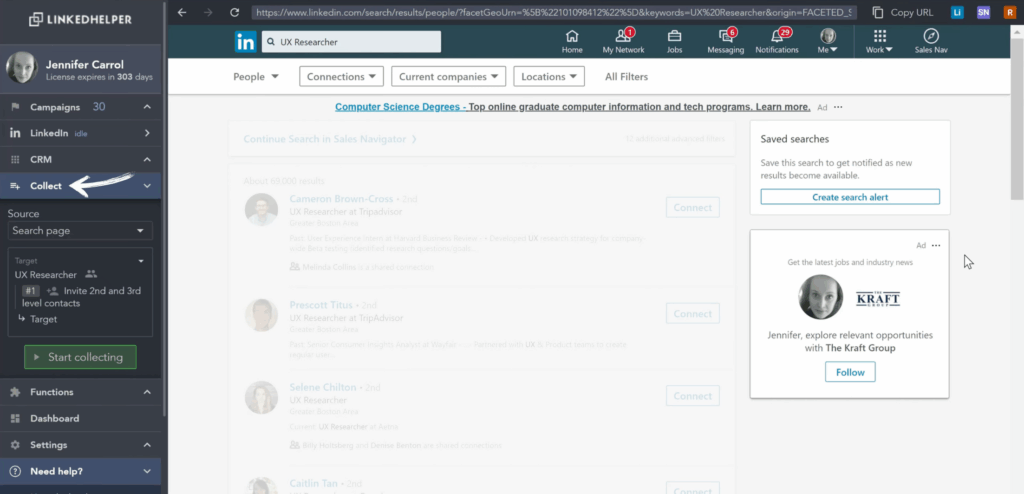
Task: Click the UX Researcher search field
Action: [351, 42]
